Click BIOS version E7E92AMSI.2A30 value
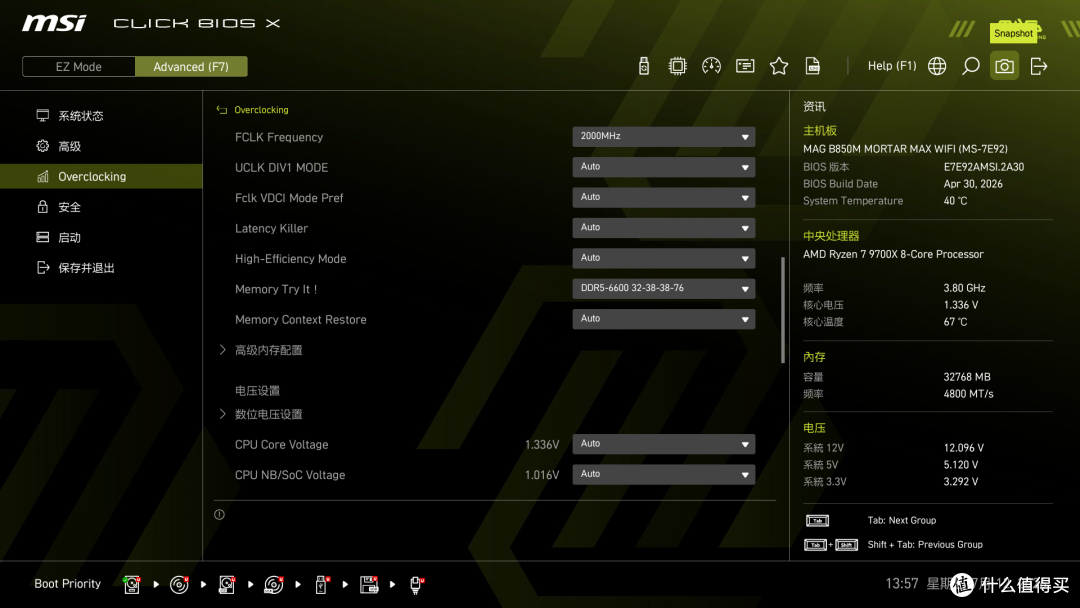Viewport: 1080px width, 608px height. coord(984,167)
